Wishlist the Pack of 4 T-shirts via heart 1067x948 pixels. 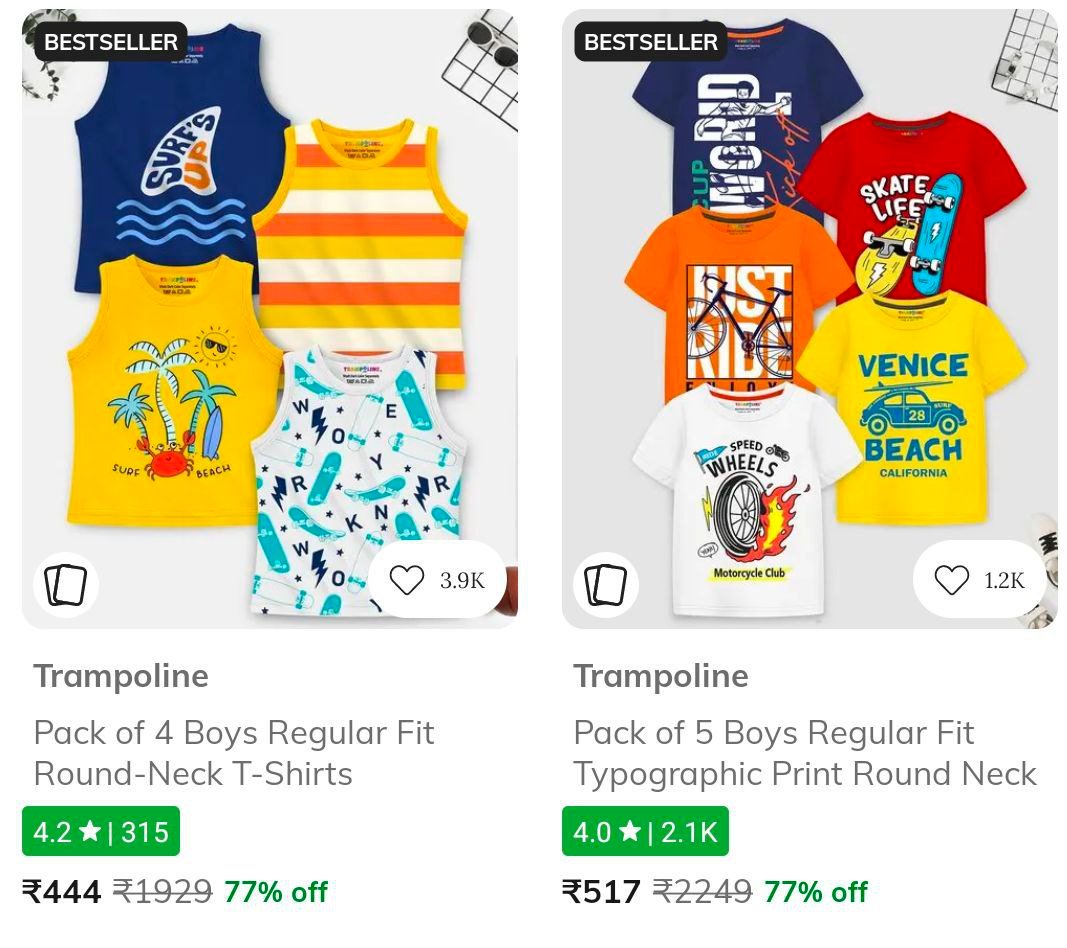point(407,580)
